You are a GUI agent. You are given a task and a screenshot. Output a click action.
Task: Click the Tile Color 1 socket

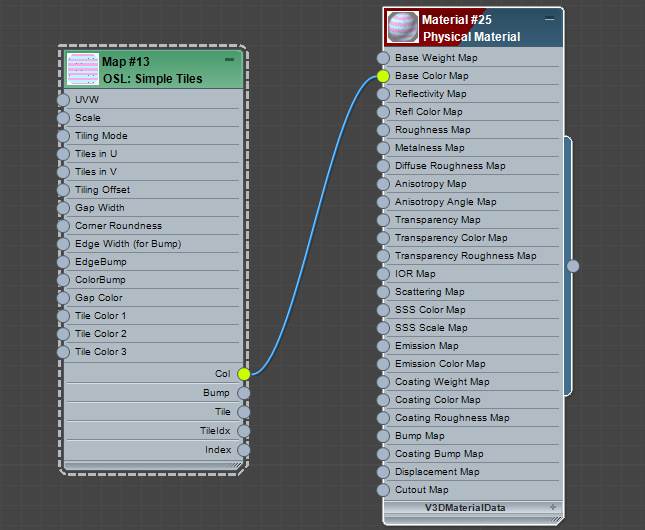point(63,316)
